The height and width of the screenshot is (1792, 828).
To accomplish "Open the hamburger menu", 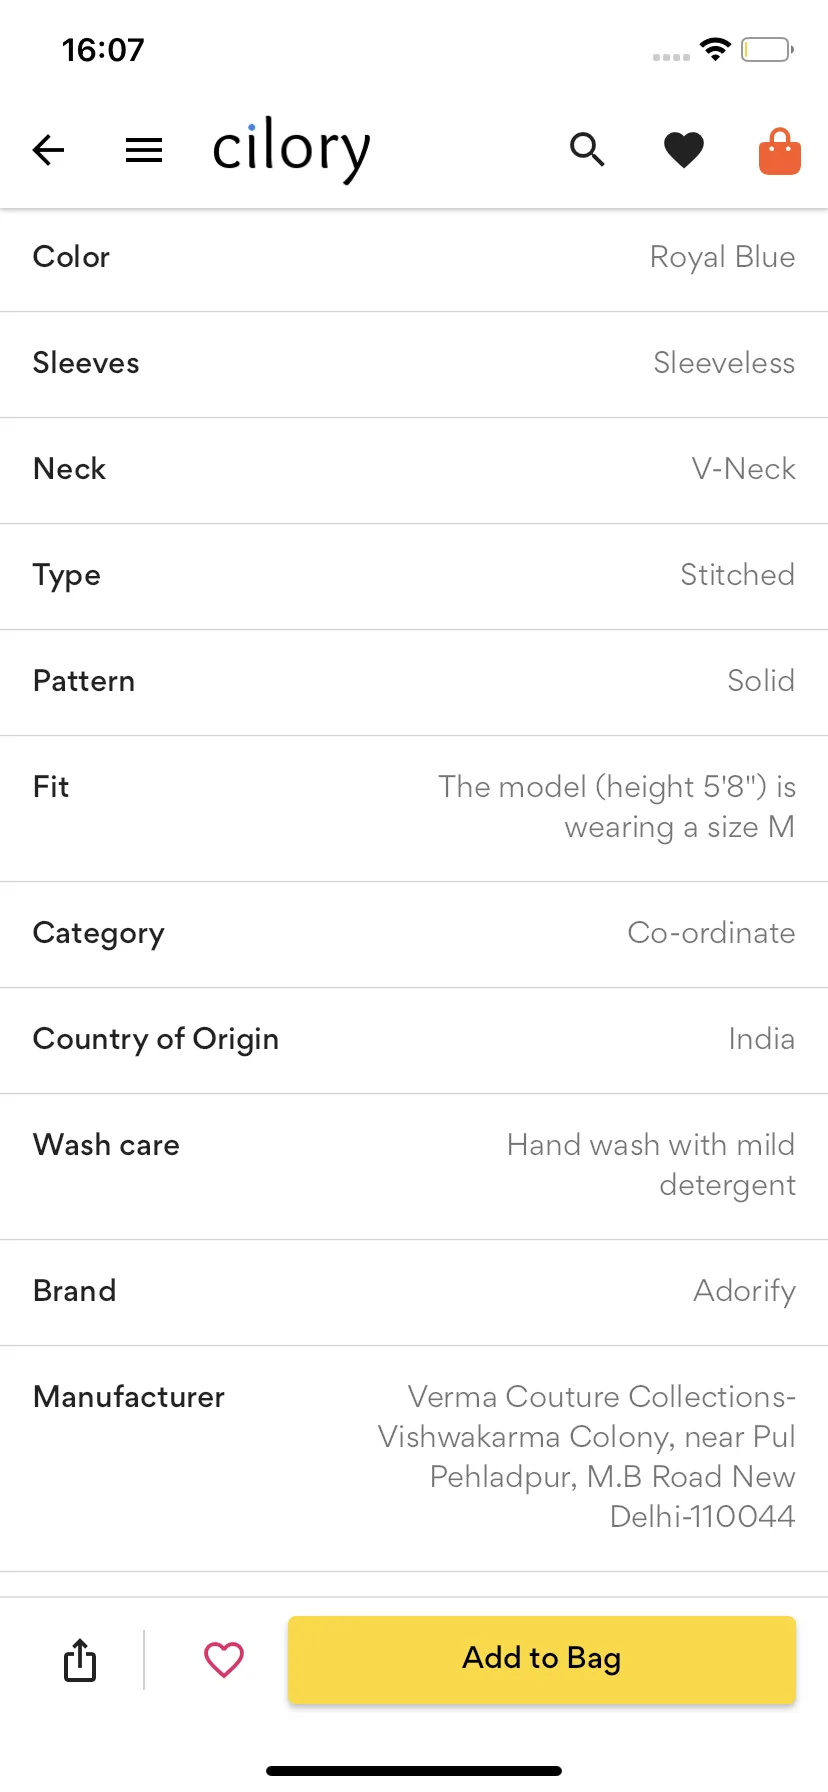I will [144, 150].
